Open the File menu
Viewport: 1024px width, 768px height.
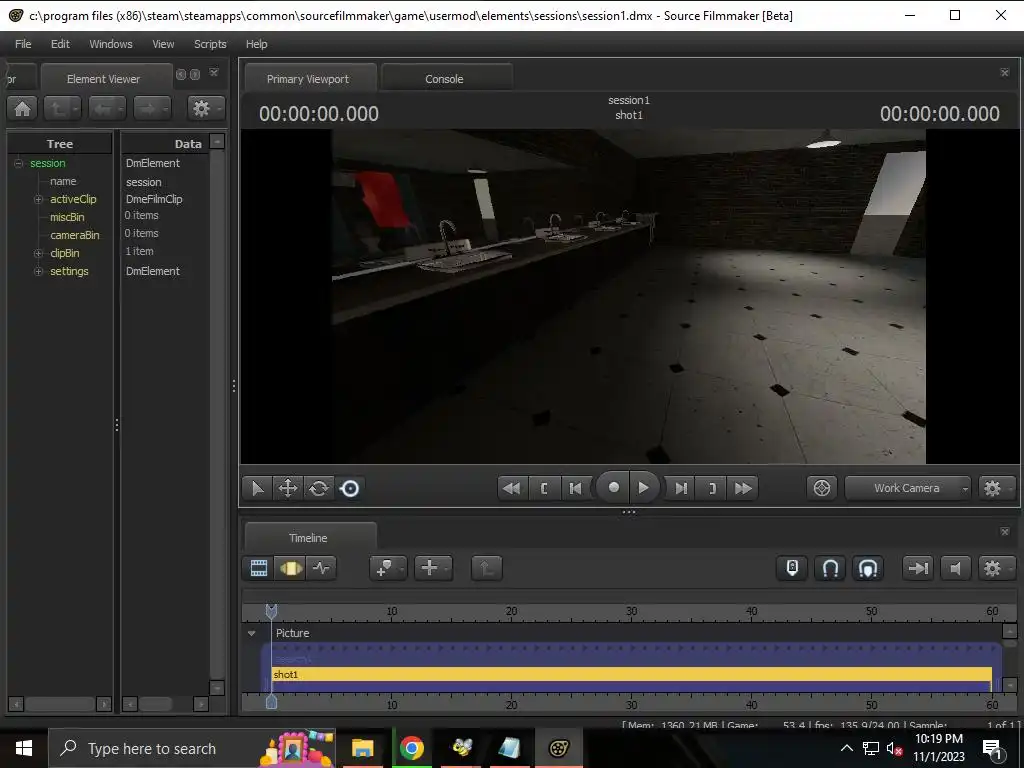23,44
